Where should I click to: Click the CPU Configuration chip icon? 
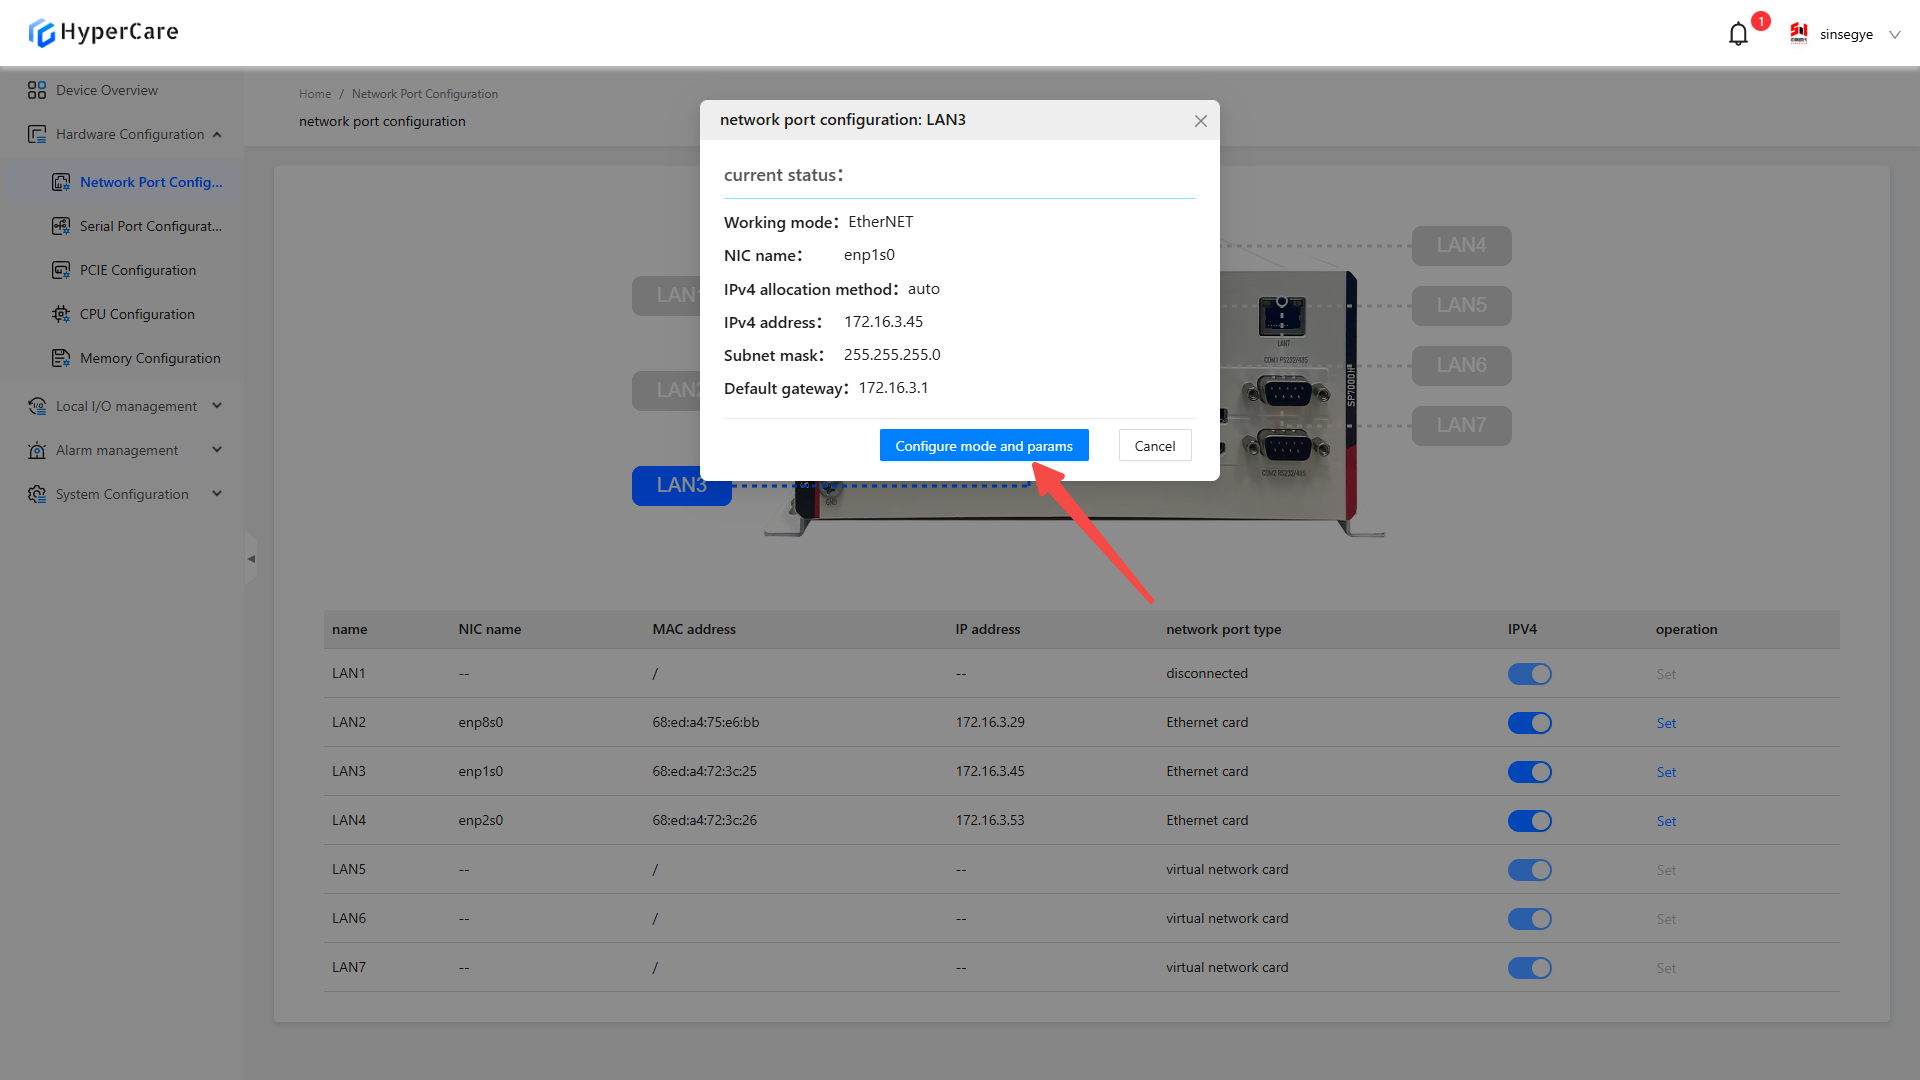coord(61,314)
